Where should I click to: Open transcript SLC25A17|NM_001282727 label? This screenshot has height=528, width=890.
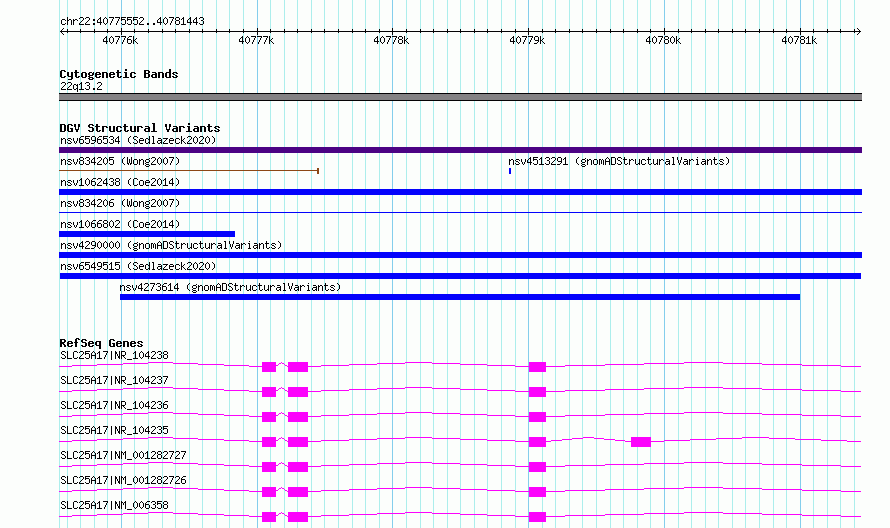[x=123, y=455]
